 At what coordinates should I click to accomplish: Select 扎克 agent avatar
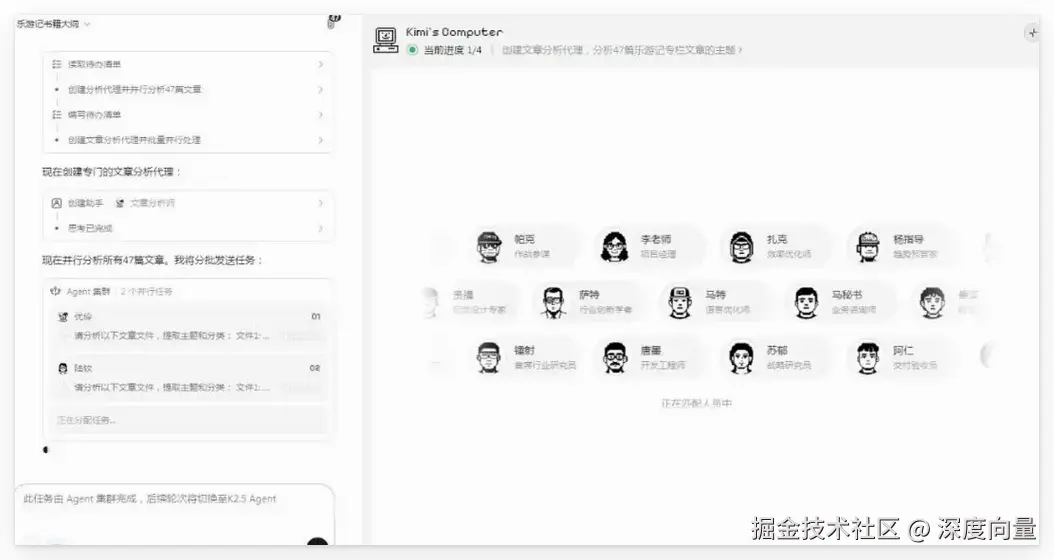[741, 246]
